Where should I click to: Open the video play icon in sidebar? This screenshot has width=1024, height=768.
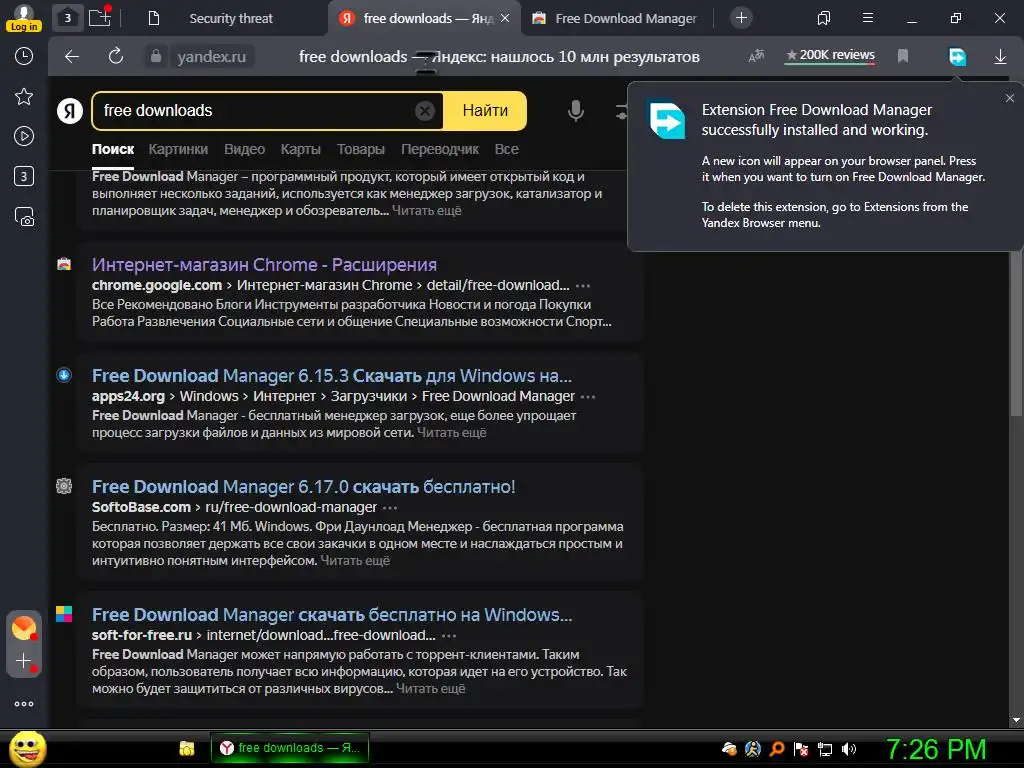point(24,136)
